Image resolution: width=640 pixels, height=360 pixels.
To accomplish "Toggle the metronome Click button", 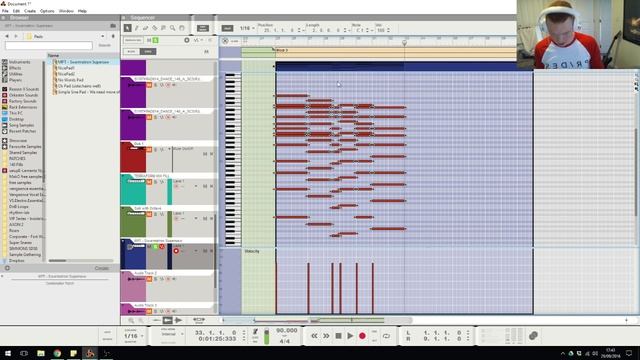I will (255, 332).
